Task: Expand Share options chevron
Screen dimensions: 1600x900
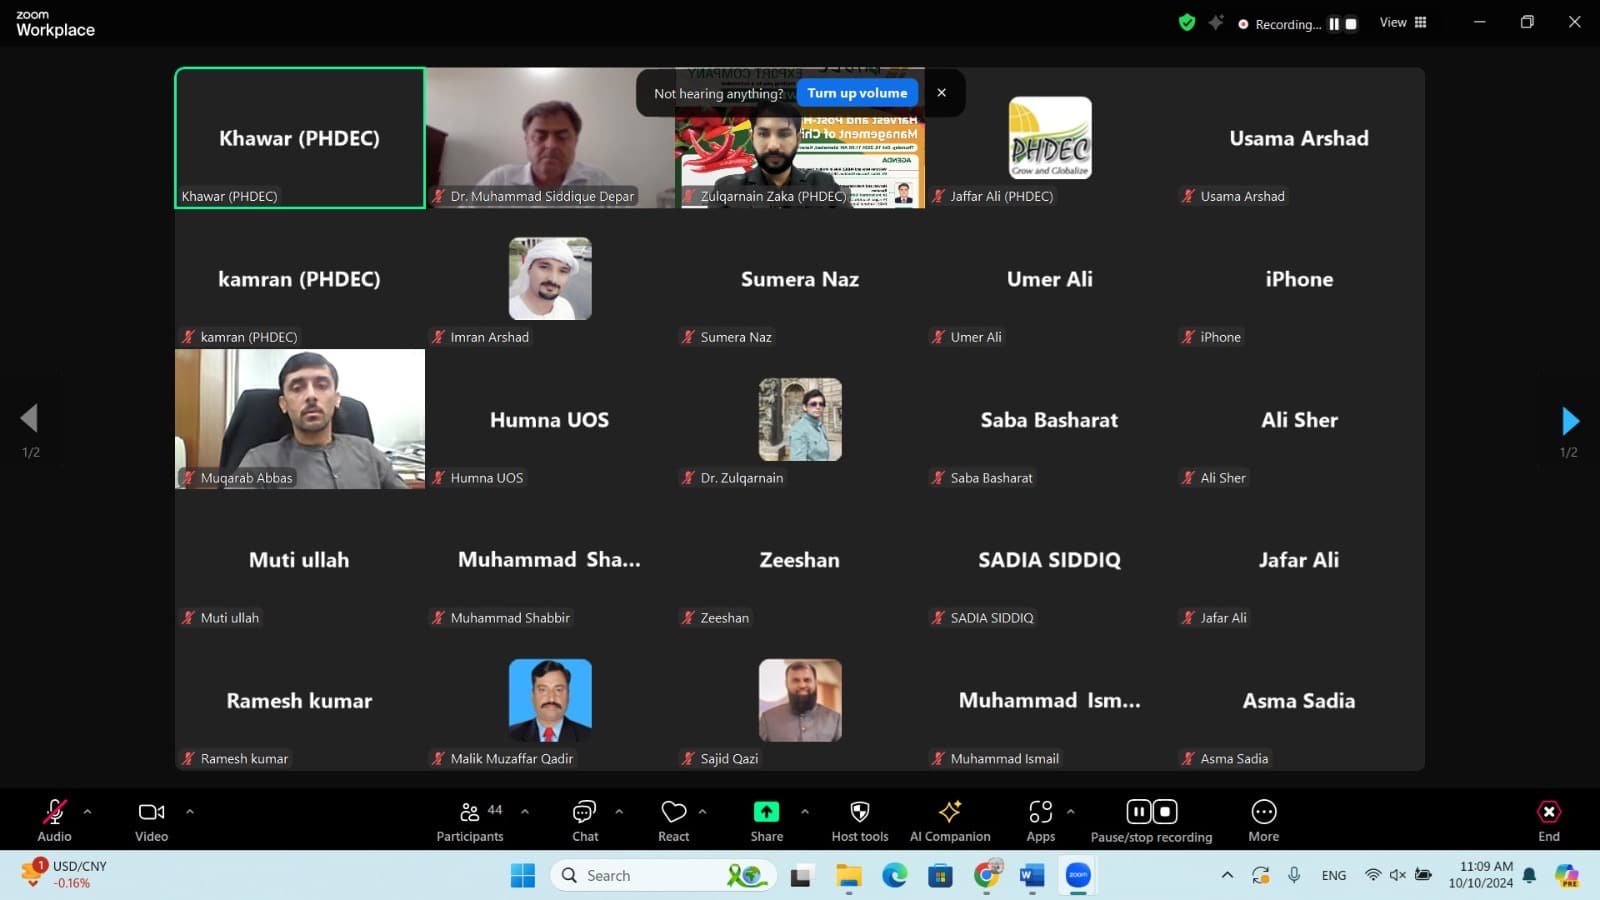Action: click(x=805, y=812)
